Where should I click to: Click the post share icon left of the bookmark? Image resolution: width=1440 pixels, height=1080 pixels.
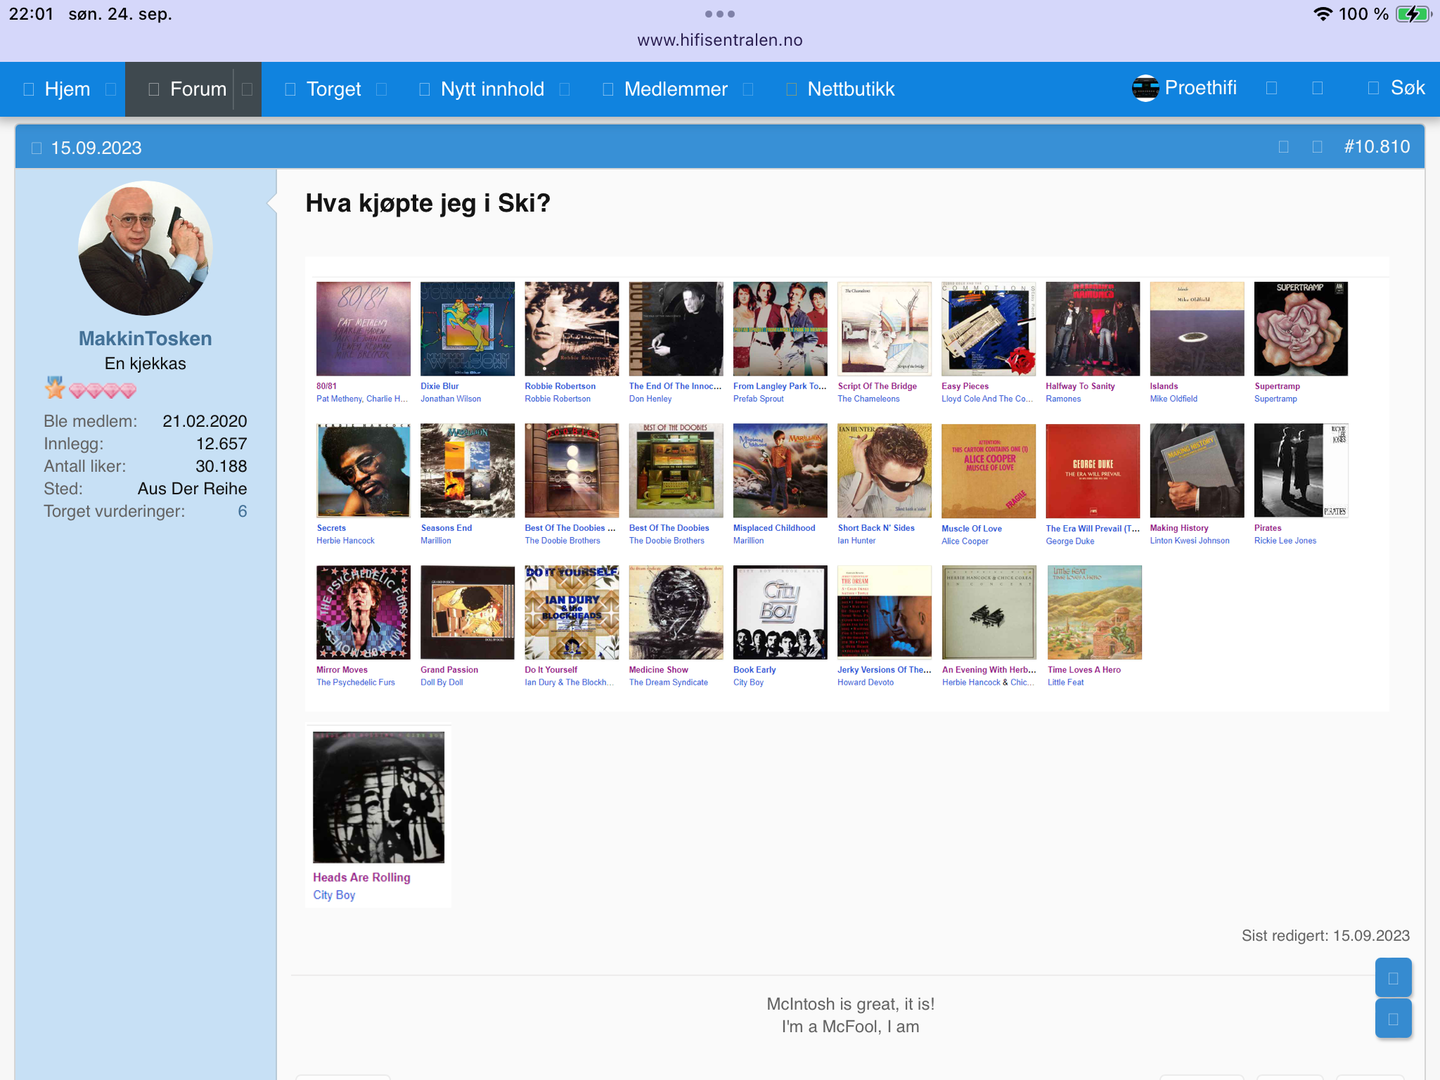[1284, 147]
